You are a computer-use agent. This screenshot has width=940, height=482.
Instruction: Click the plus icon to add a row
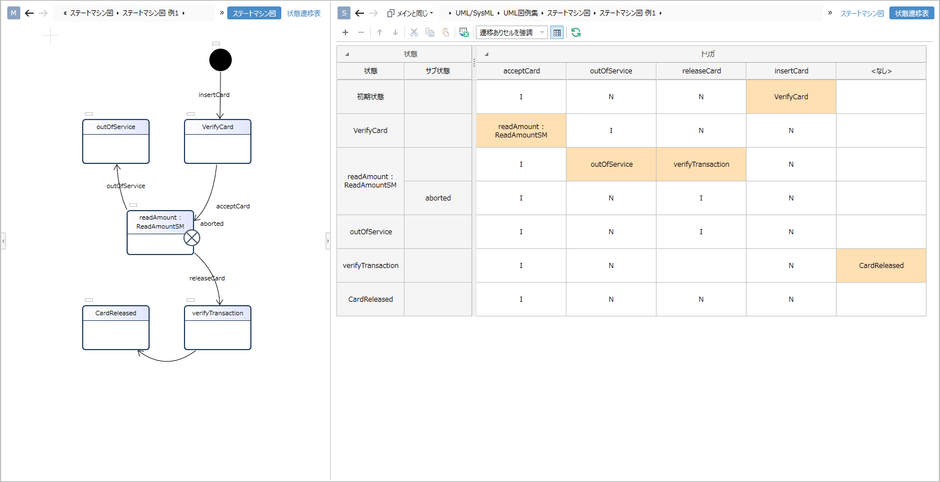click(345, 32)
